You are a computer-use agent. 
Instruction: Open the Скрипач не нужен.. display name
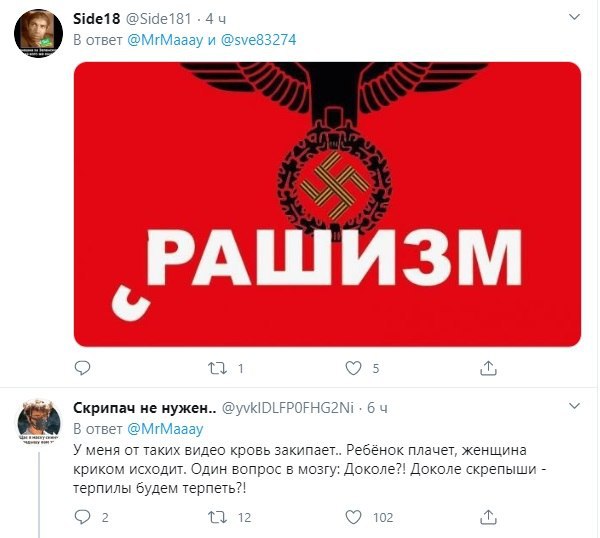pyautogui.click(x=145, y=408)
